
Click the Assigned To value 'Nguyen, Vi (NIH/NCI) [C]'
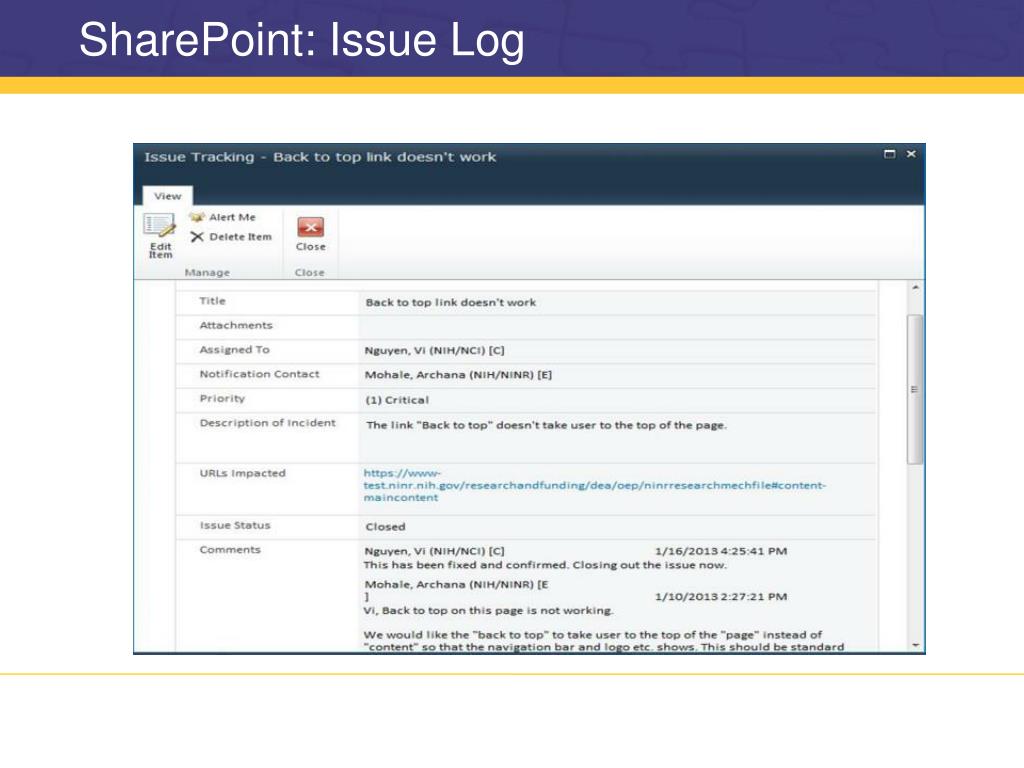[x=434, y=351]
